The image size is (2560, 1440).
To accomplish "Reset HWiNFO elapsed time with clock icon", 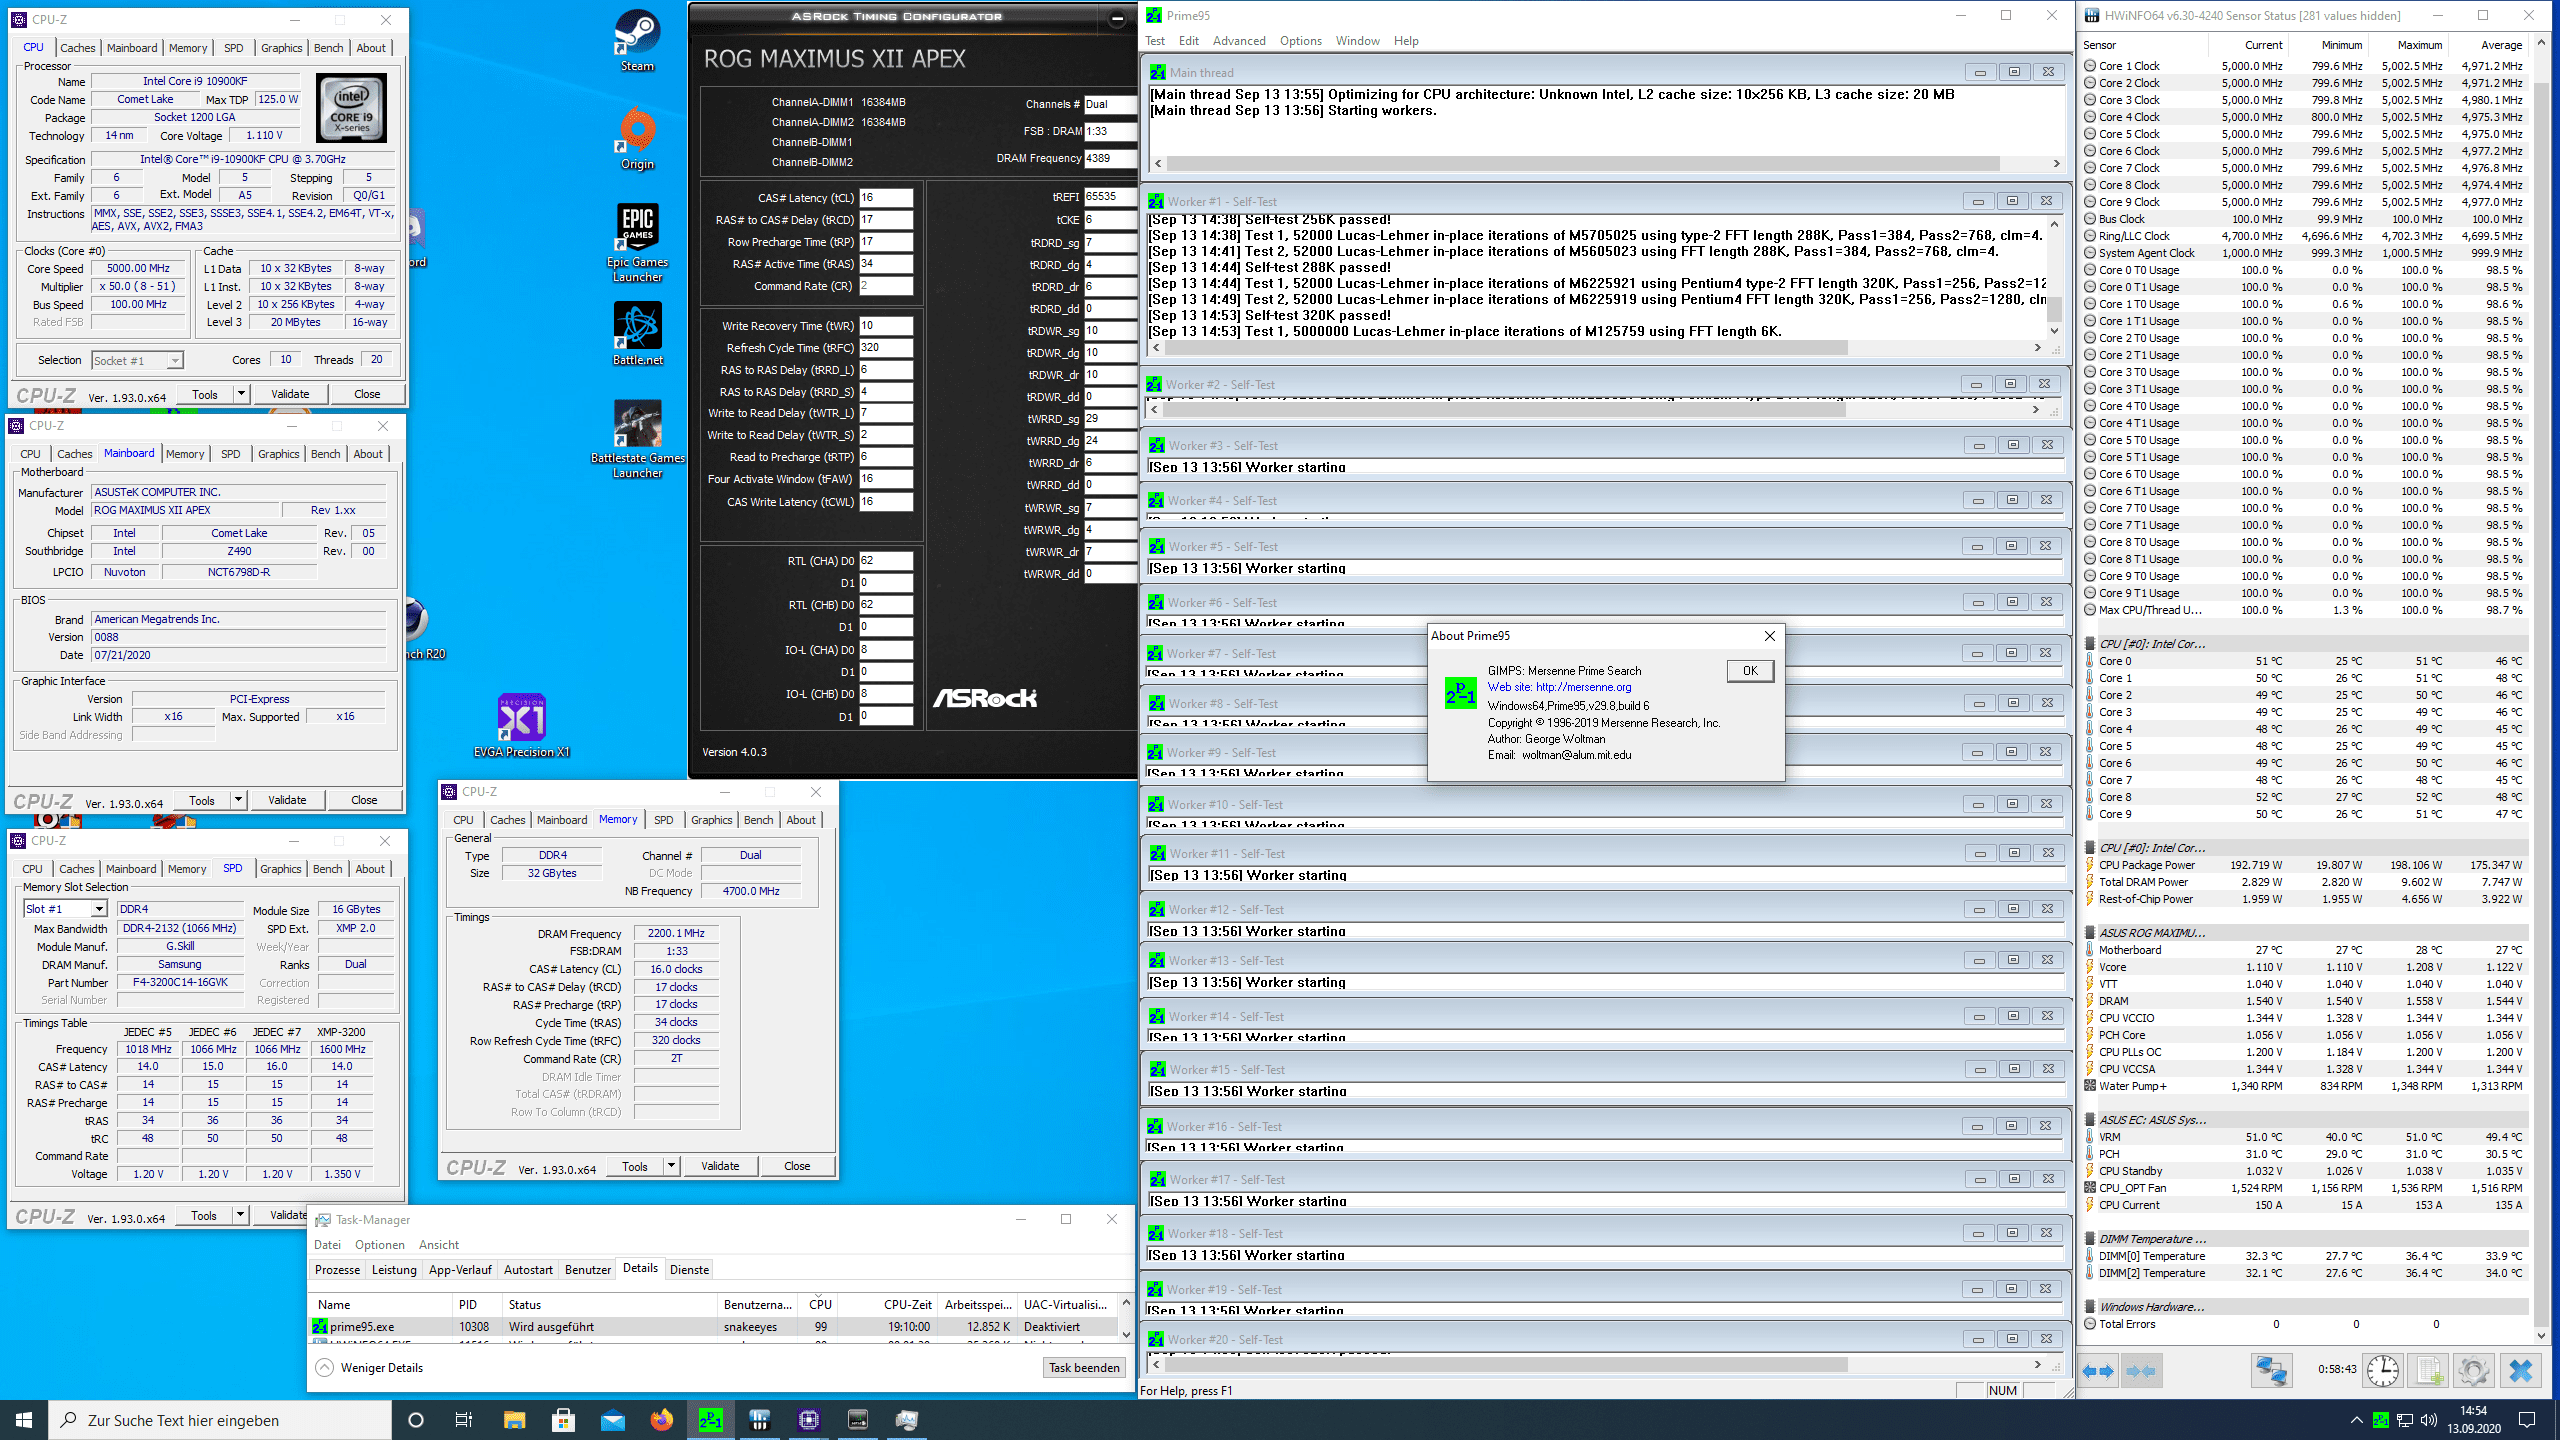I will [x=2383, y=1371].
